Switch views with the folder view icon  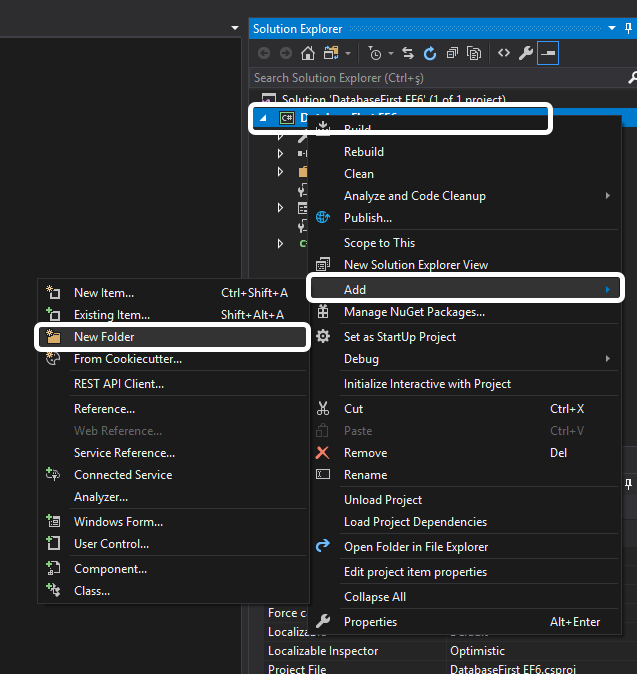click(x=331, y=53)
